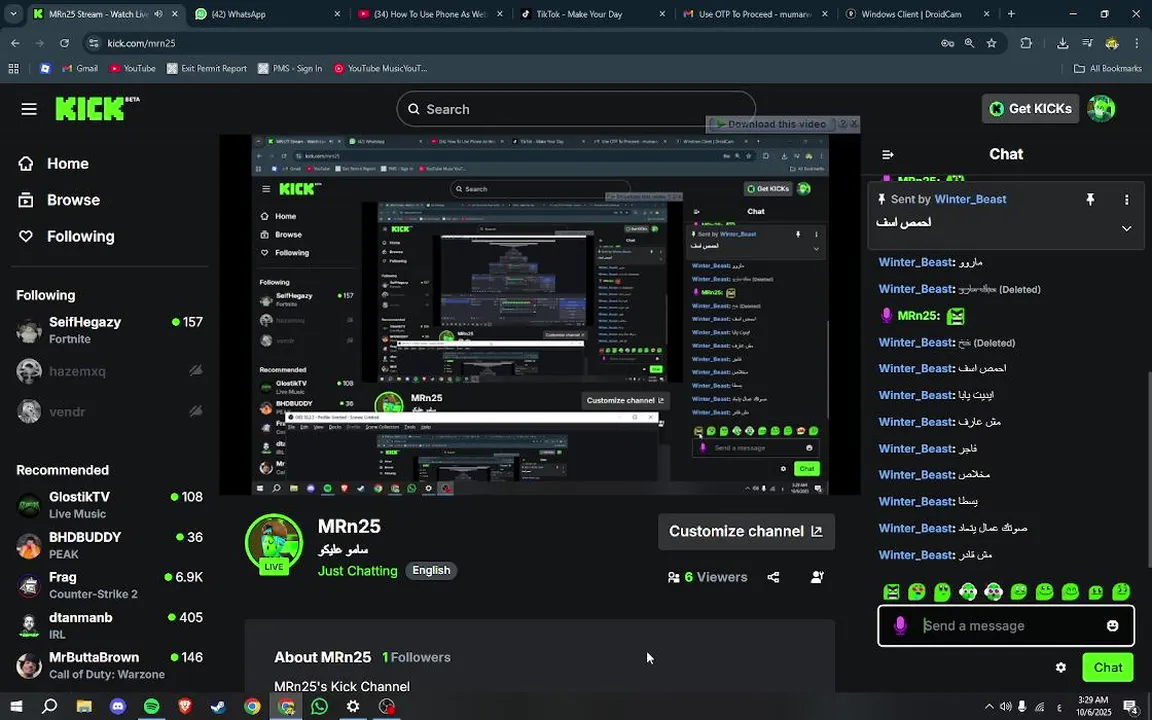Open Chrome downloads
This screenshot has height=720, width=1152.
(1062, 43)
